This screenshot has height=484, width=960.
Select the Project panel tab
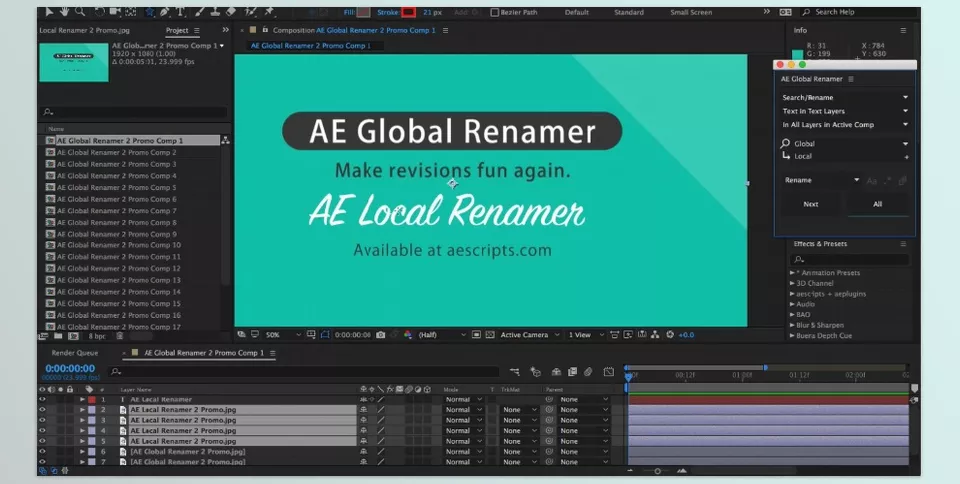(x=177, y=30)
